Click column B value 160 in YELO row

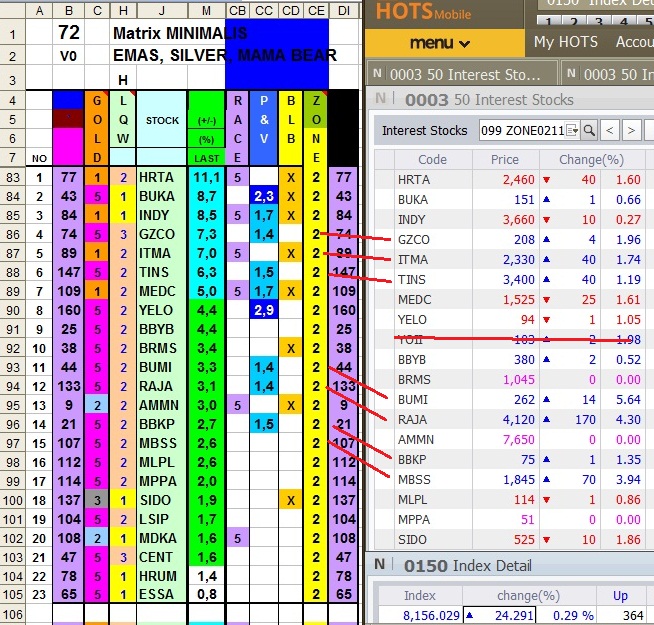(68, 310)
